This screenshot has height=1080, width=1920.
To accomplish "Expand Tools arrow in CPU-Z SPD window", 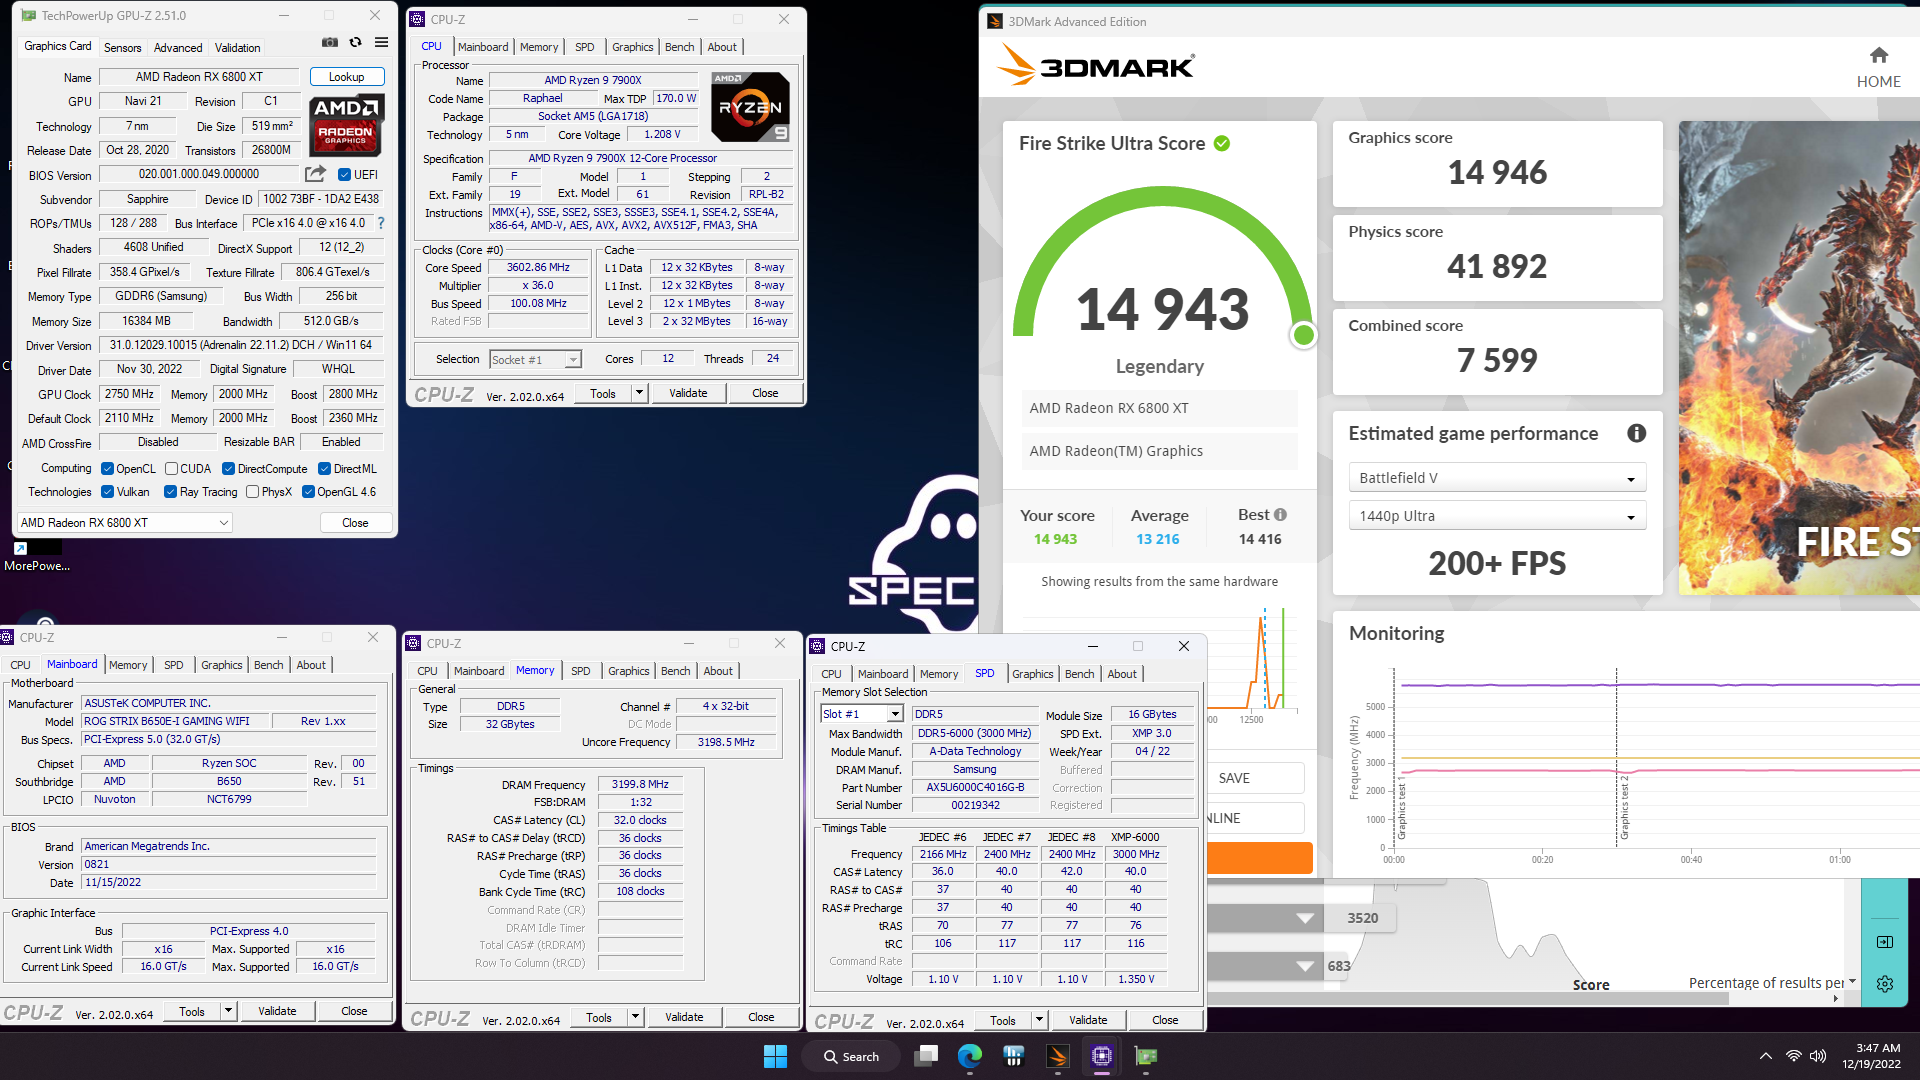I will 1039,1020.
